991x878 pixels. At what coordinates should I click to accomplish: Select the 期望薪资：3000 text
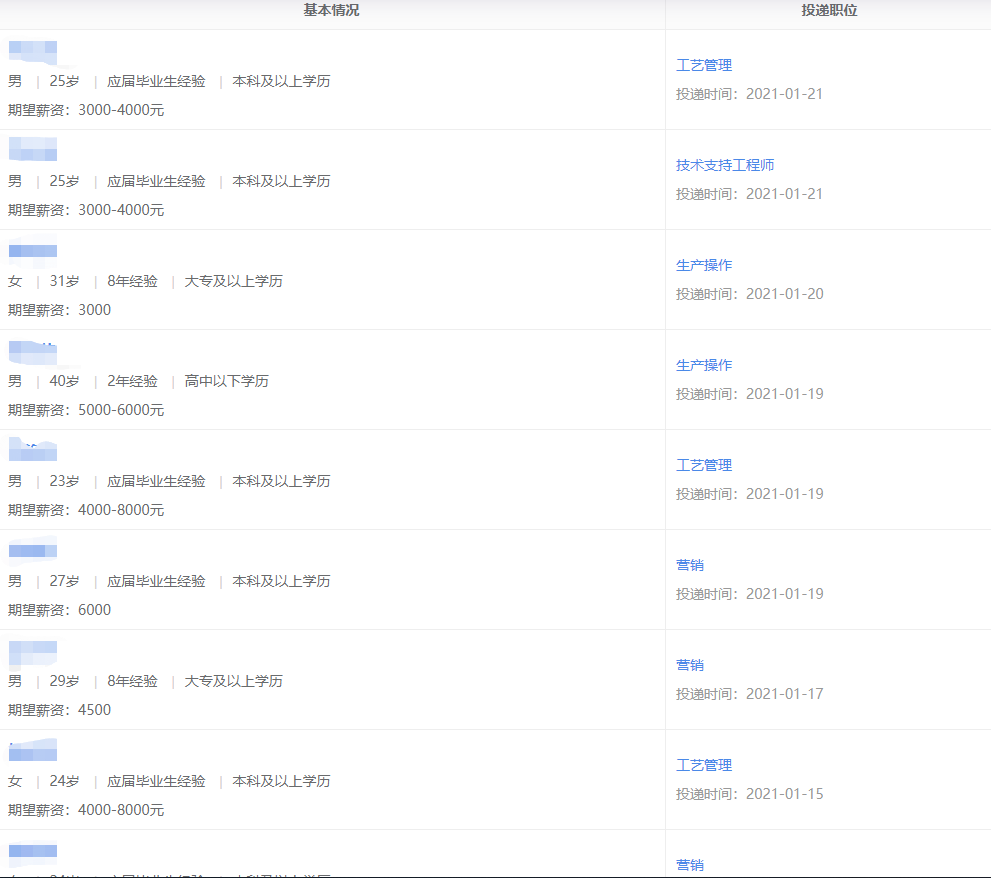point(59,310)
